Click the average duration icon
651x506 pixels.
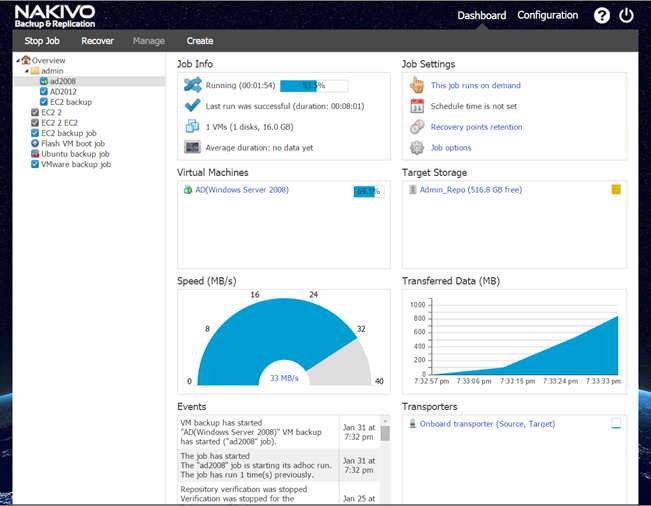[x=192, y=147]
